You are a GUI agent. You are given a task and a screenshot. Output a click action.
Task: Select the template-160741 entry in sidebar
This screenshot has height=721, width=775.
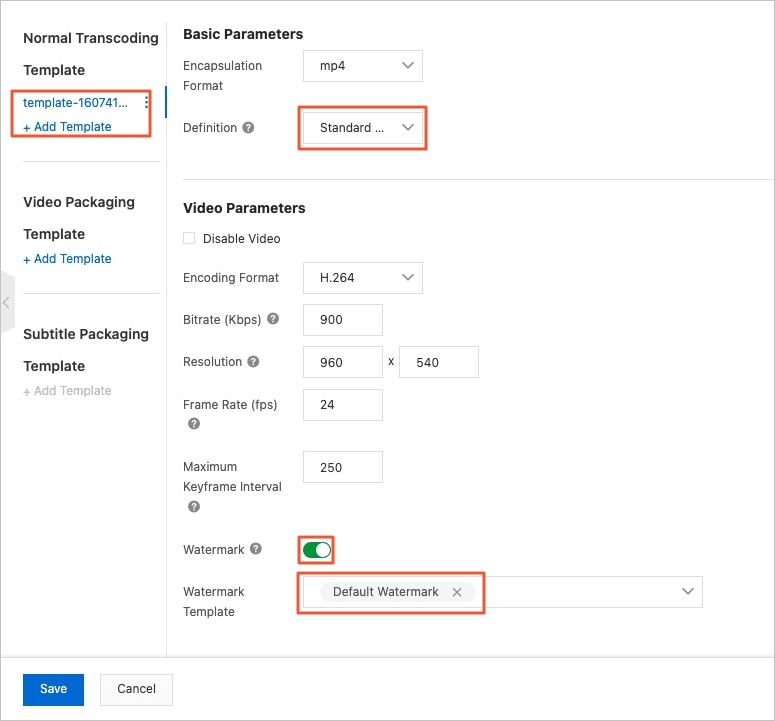pos(76,103)
